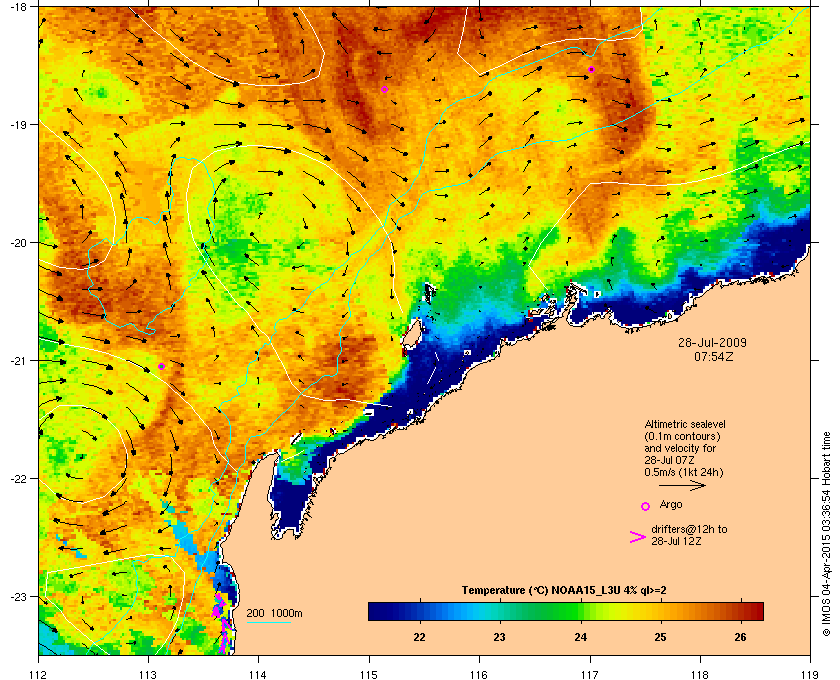Click the longitude axis label 115
Image resolution: width=840 pixels, height=680 pixels.
coord(369,674)
